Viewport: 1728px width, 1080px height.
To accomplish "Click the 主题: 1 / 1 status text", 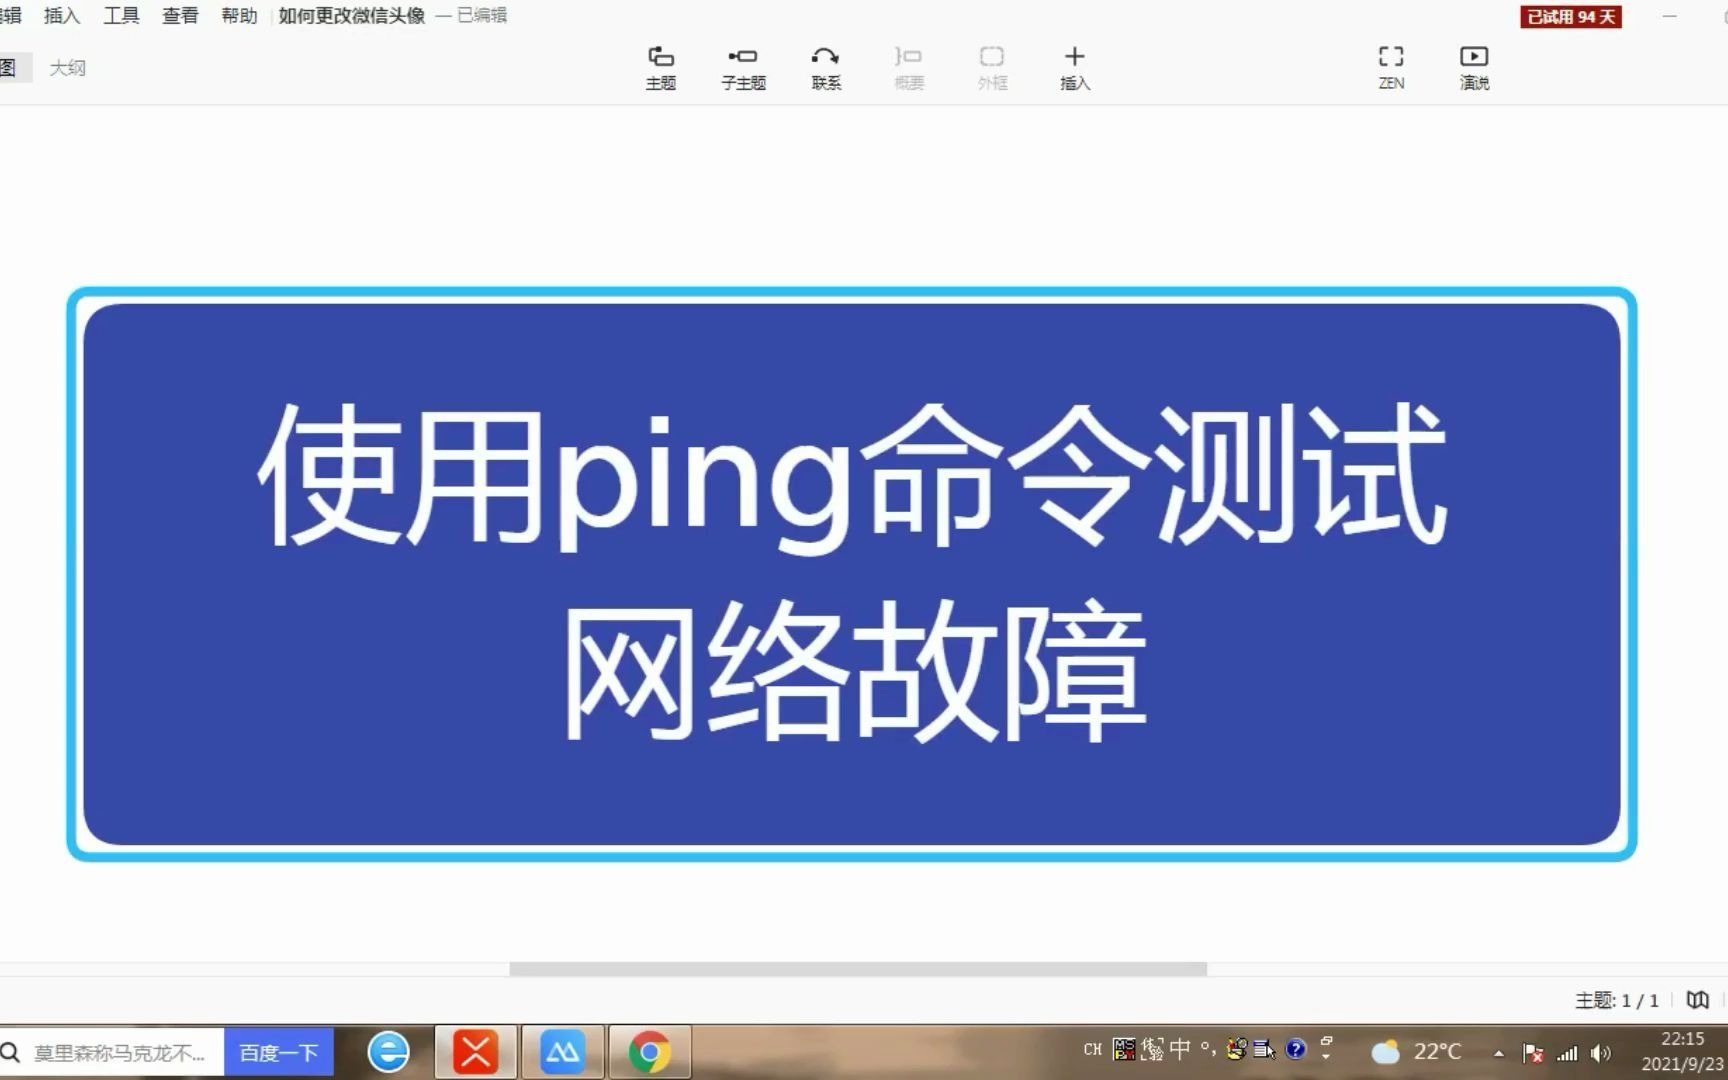I will coord(1617,1000).
